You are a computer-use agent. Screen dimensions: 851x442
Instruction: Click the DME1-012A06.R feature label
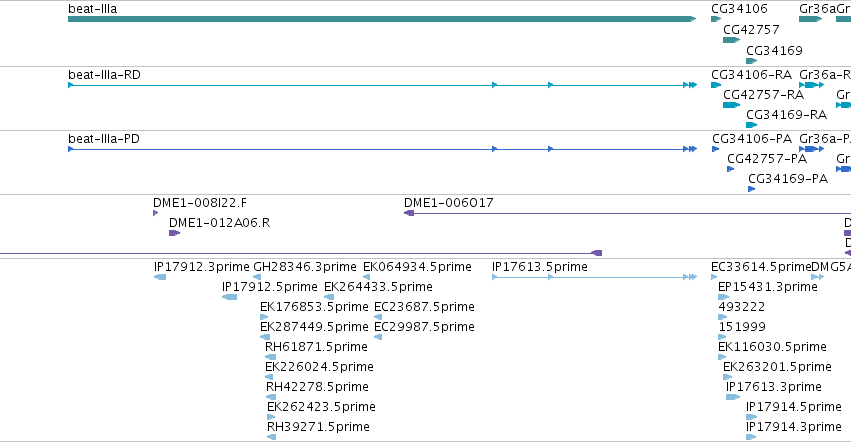click(x=219, y=223)
